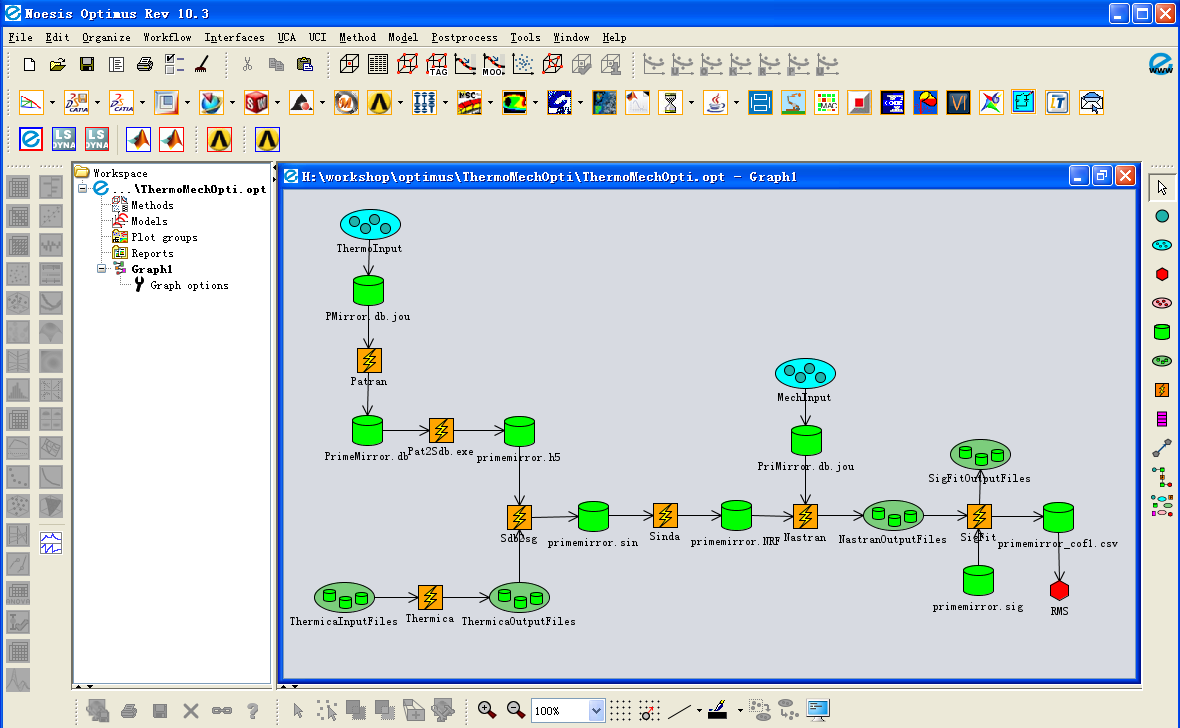Click the New file icon
The image size is (1180, 728).
click(x=29, y=65)
